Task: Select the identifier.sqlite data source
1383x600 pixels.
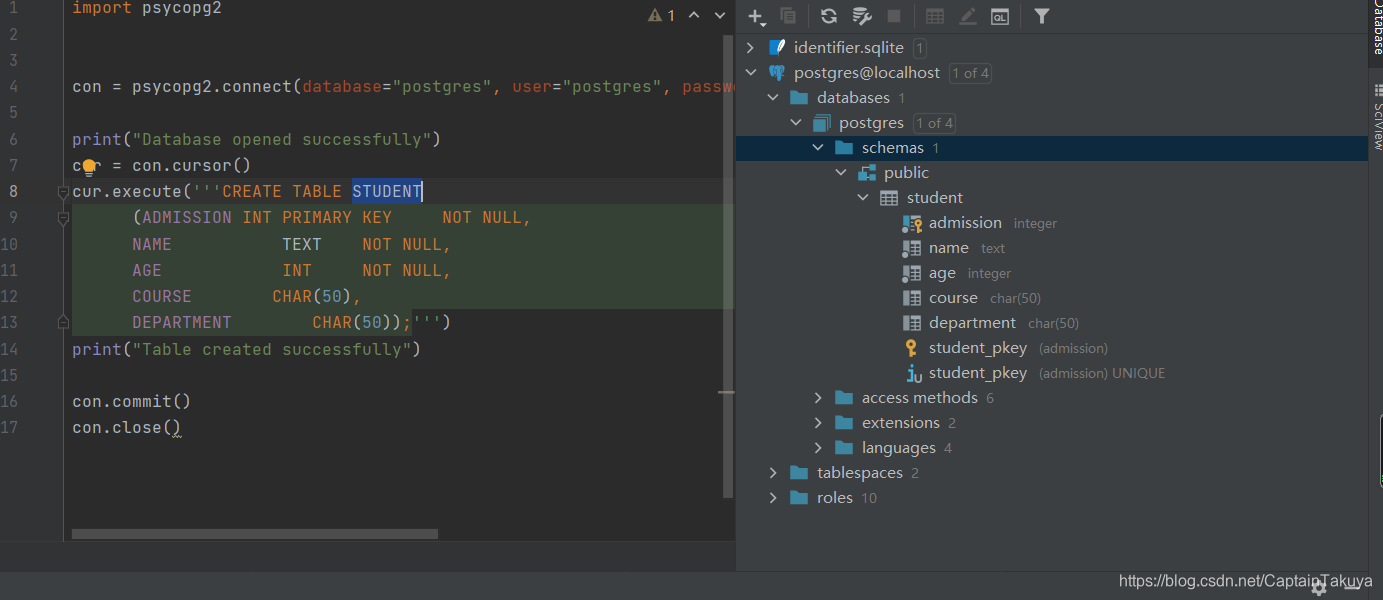Action: tap(849, 47)
